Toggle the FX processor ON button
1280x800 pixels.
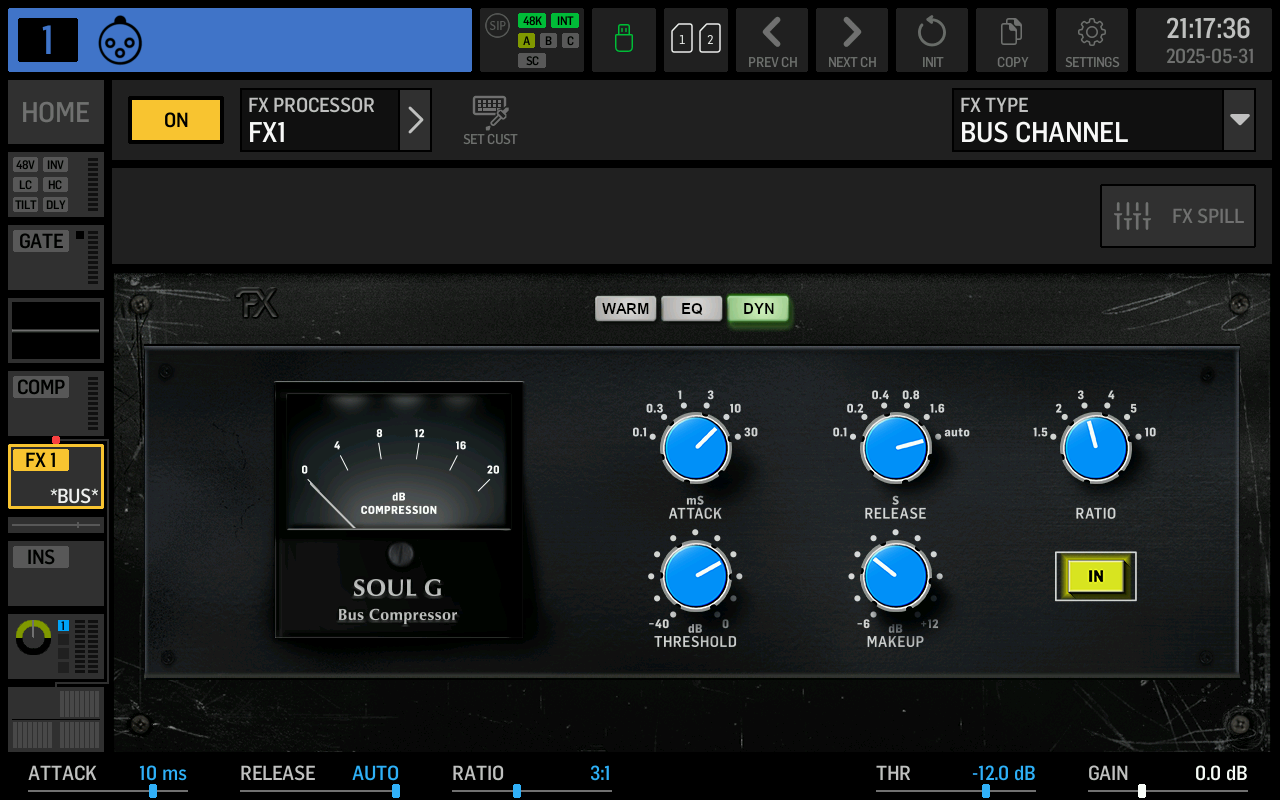coord(175,119)
